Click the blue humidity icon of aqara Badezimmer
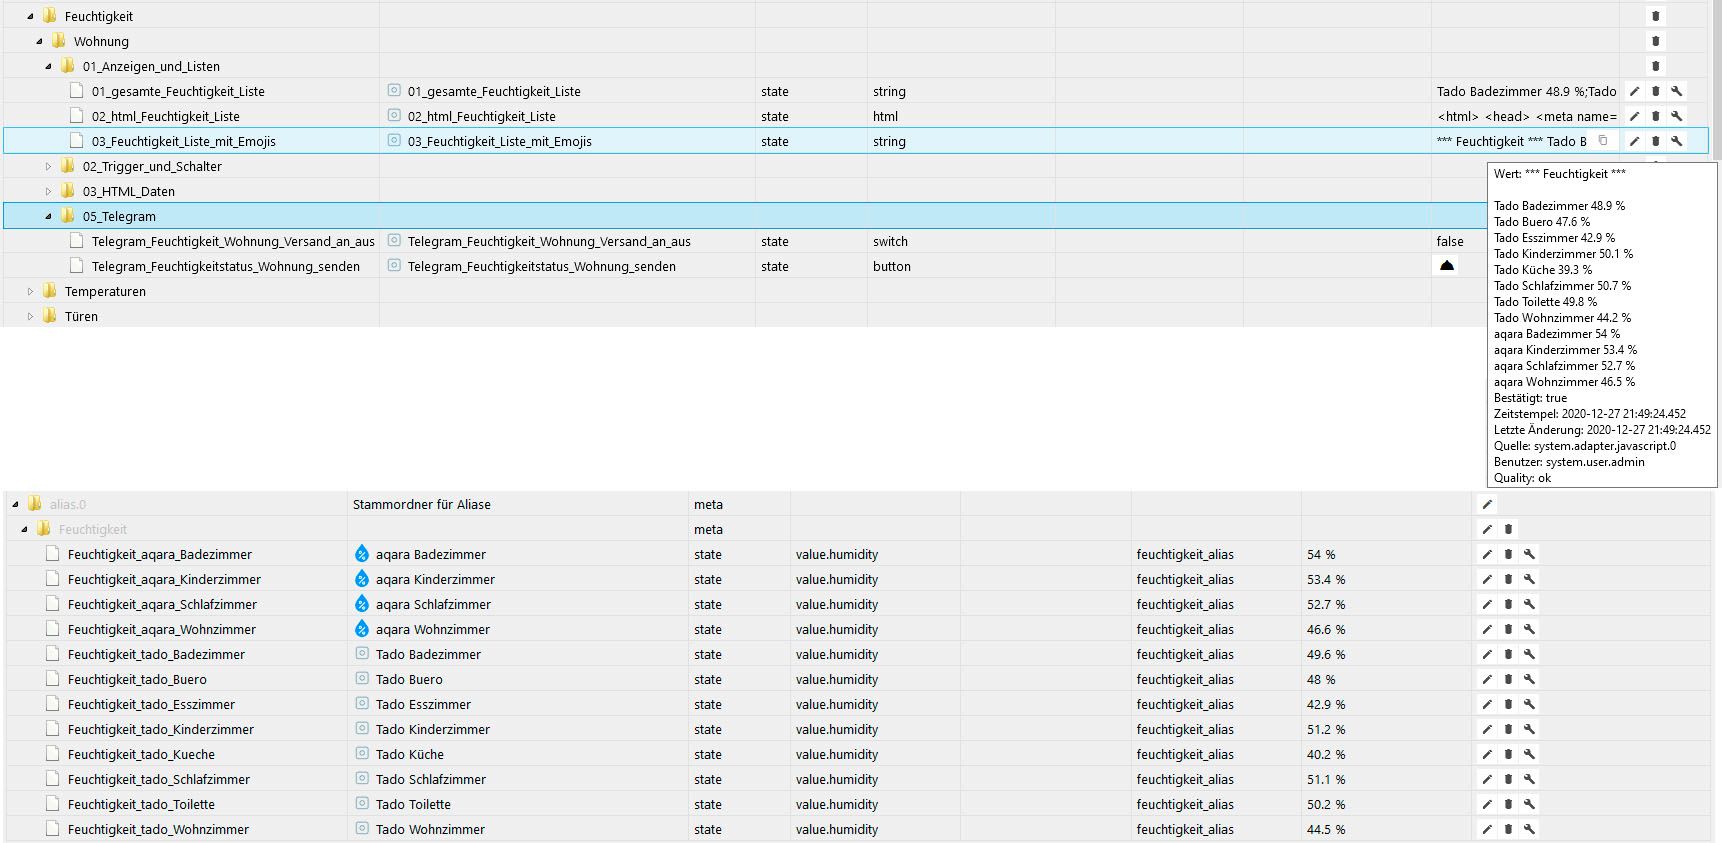The width and height of the screenshot is (1722, 843). pos(362,554)
